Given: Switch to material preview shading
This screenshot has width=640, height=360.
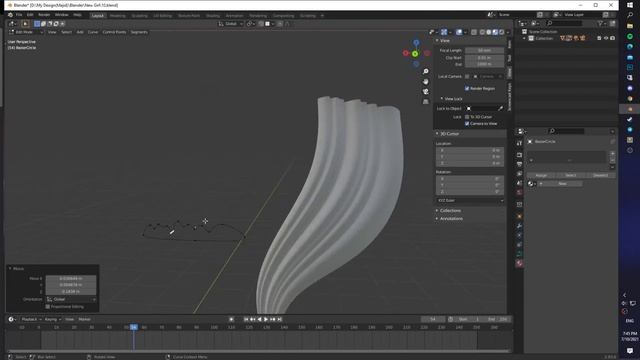Looking at the screenshot, I should point(495,32).
